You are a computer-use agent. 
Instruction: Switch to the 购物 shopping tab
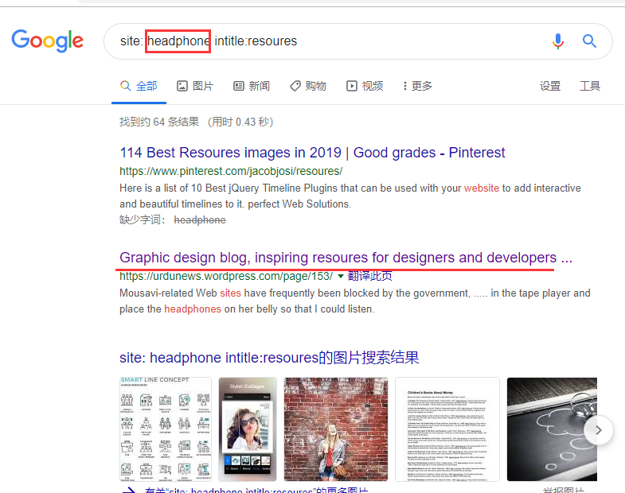[308, 86]
